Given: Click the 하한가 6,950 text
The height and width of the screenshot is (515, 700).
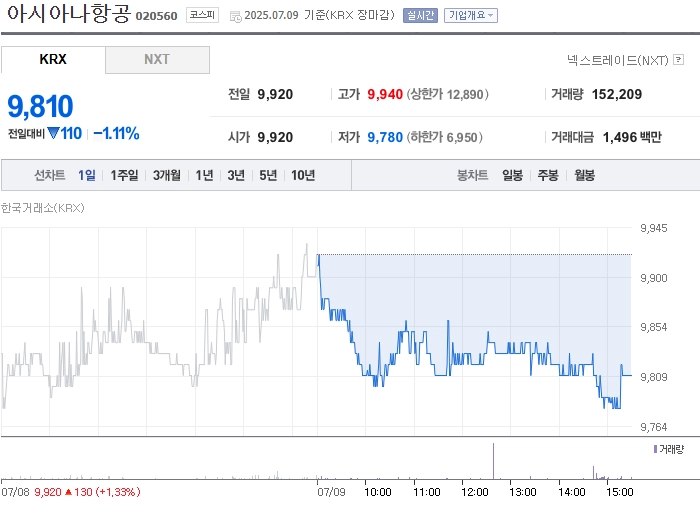Looking at the screenshot, I should coord(444,137).
